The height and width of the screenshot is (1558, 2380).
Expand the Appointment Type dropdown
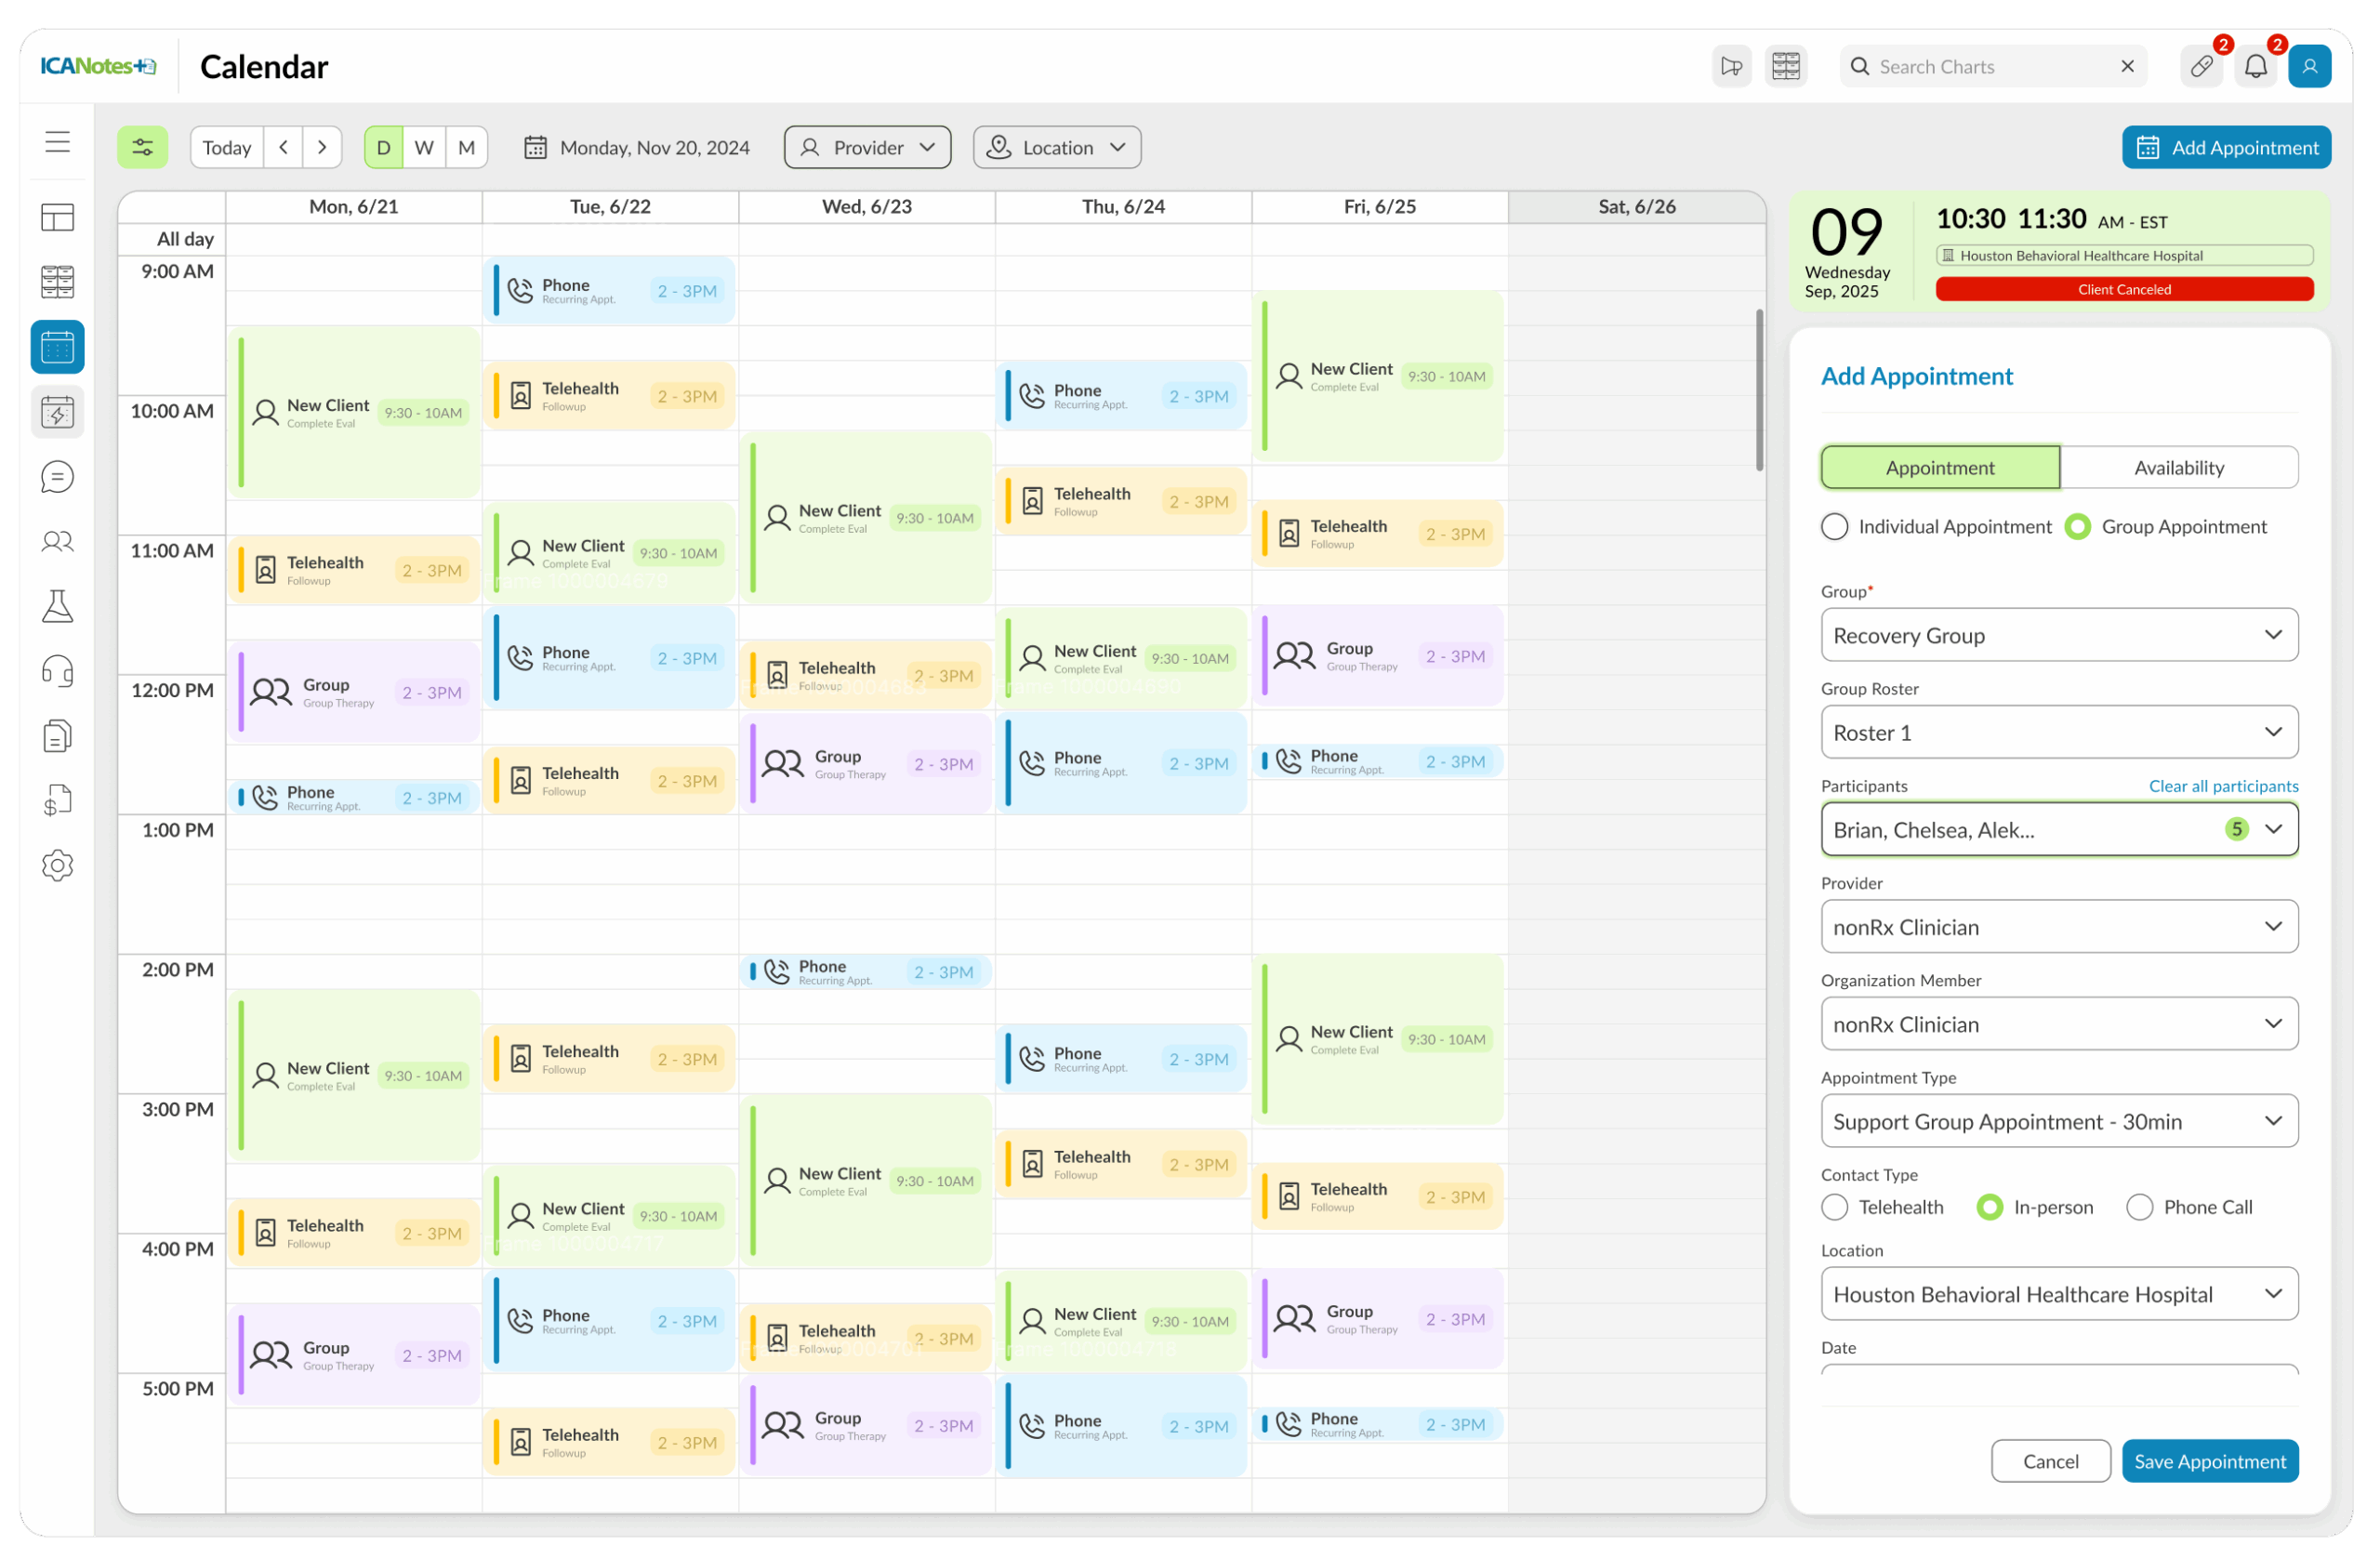[x=2058, y=1122]
